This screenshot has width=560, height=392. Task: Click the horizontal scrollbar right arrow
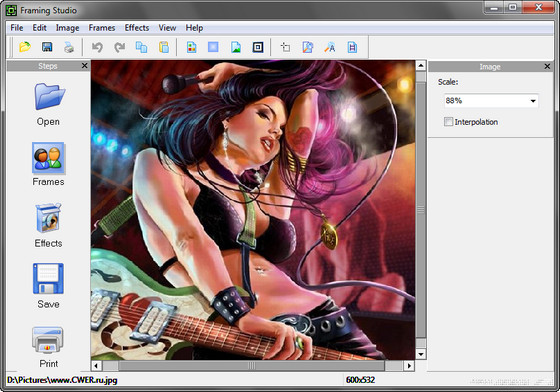pyautogui.click(x=409, y=366)
